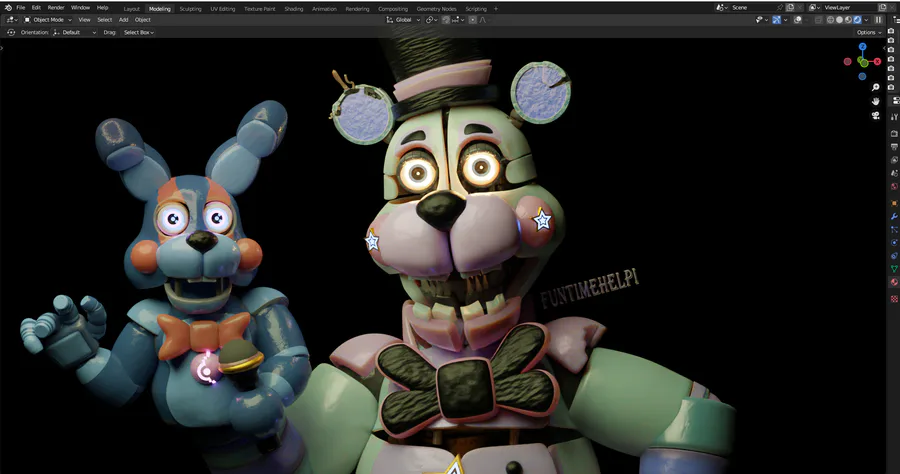Viewport: 900px width, 474px height.
Task: Select the Modeling workspace tab
Action: [x=160, y=9]
